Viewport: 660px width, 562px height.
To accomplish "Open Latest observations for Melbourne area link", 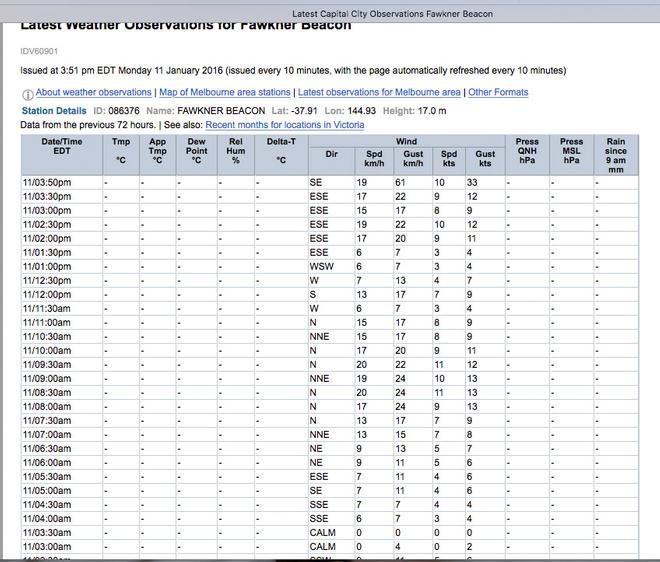I will point(379,92).
